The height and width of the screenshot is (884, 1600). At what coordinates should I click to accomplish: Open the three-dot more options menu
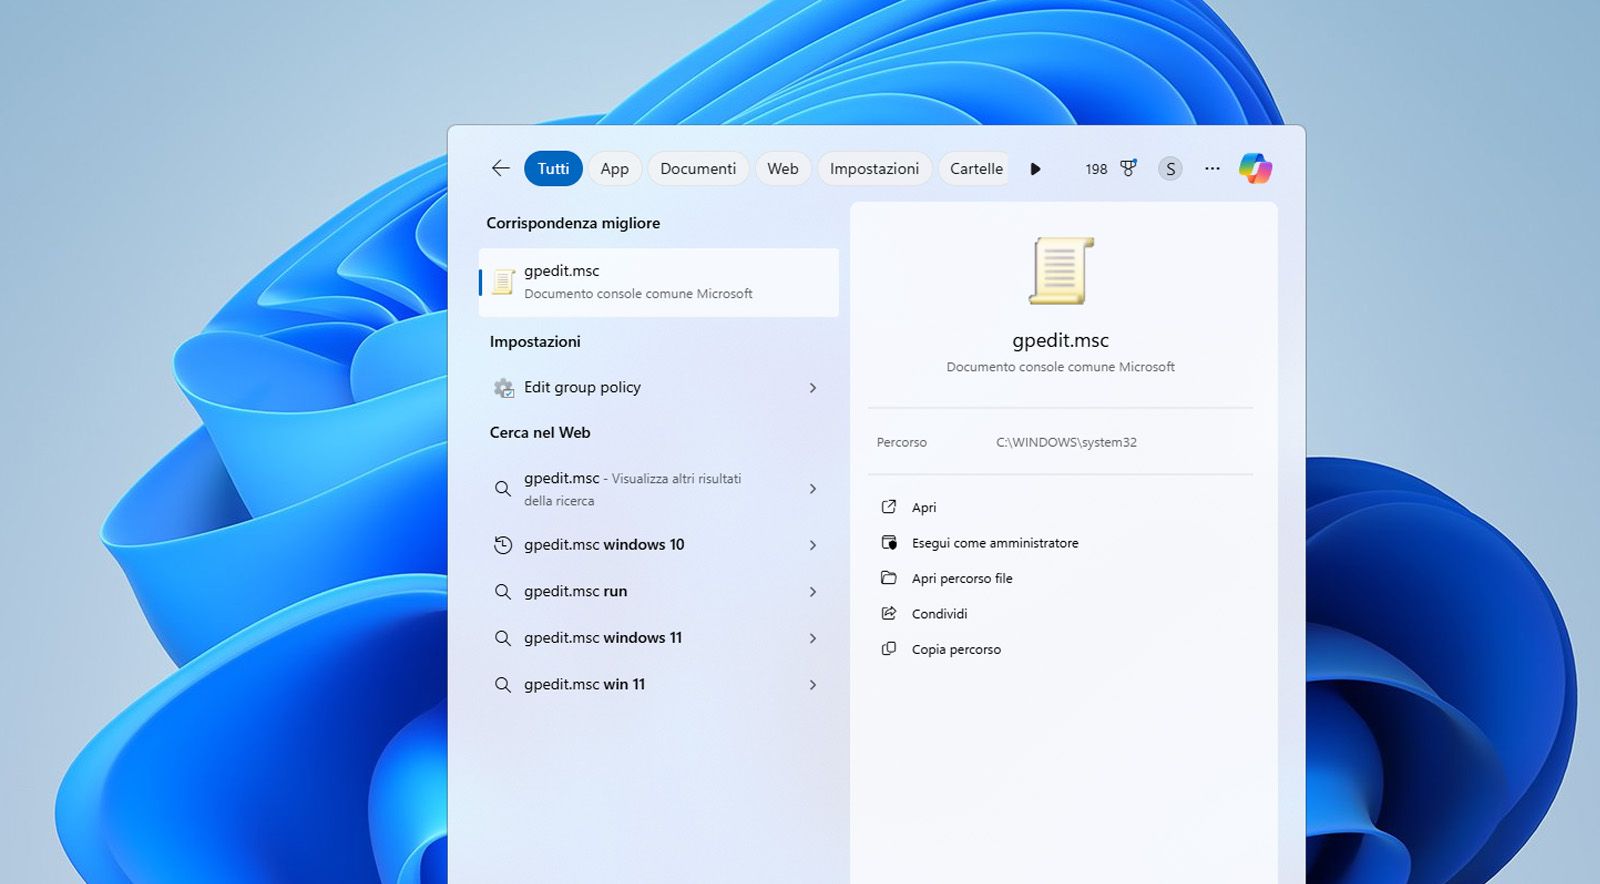[1212, 168]
